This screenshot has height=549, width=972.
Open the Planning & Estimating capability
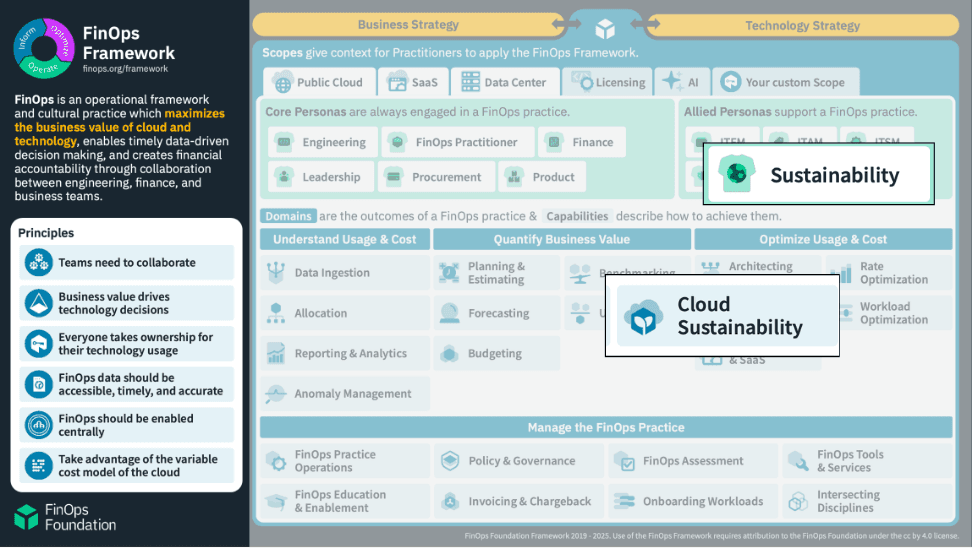pyautogui.click(x=497, y=273)
